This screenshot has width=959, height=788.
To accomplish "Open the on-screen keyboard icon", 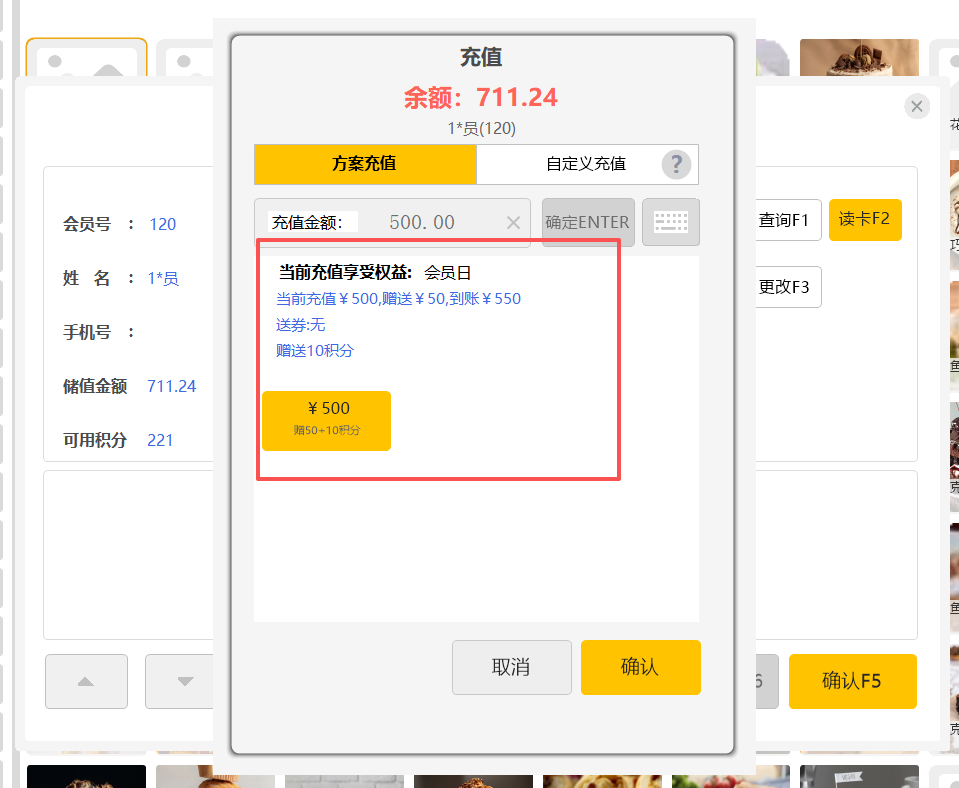I will coord(670,222).
